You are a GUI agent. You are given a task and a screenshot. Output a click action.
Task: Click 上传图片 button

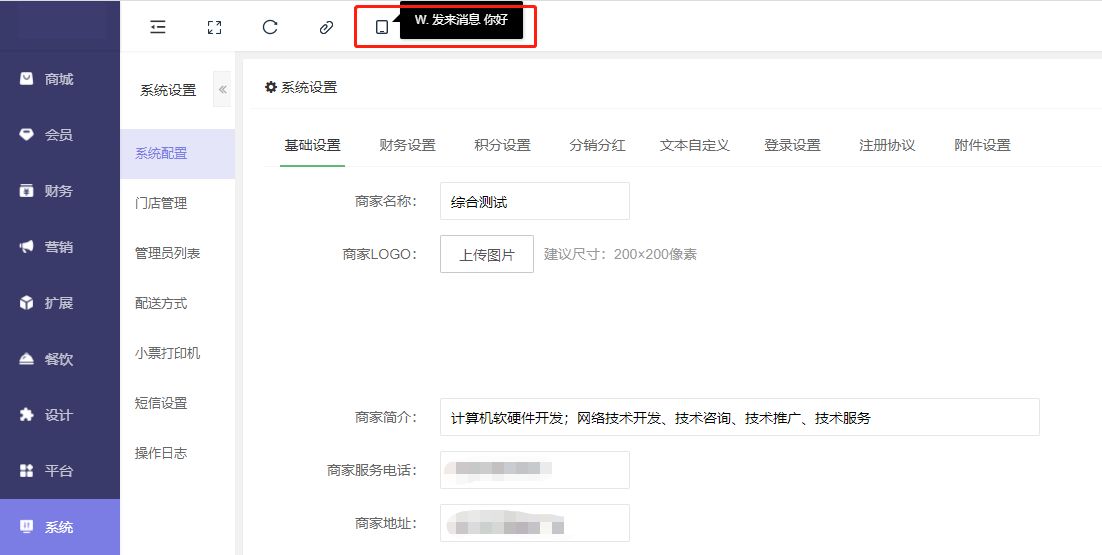[x=487, y=254]
